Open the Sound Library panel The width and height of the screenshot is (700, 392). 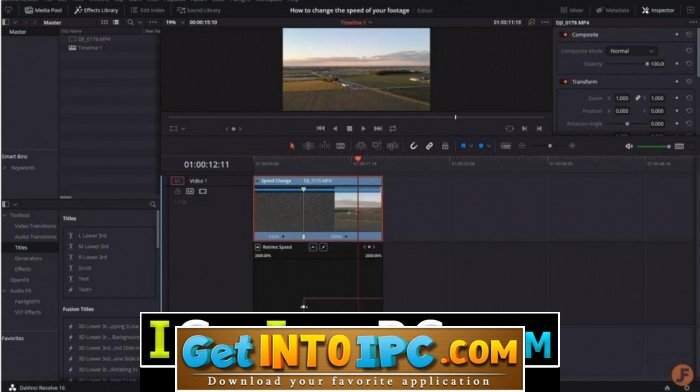(199, 10)
